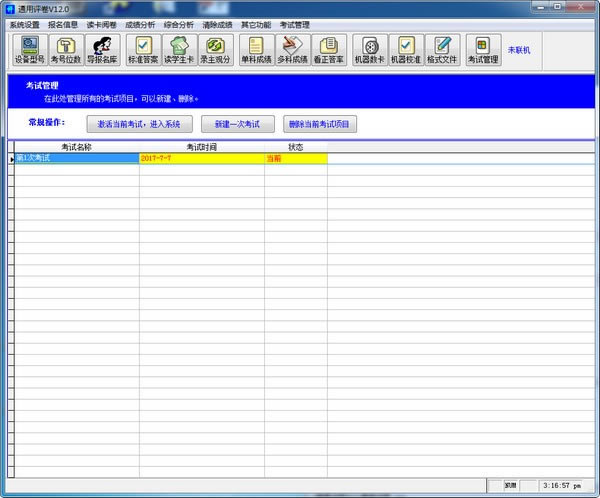Show 单科成绩 via toolbar icon
Image resolution: width=600 pixels, height=498 pixels.
(256, 50)
